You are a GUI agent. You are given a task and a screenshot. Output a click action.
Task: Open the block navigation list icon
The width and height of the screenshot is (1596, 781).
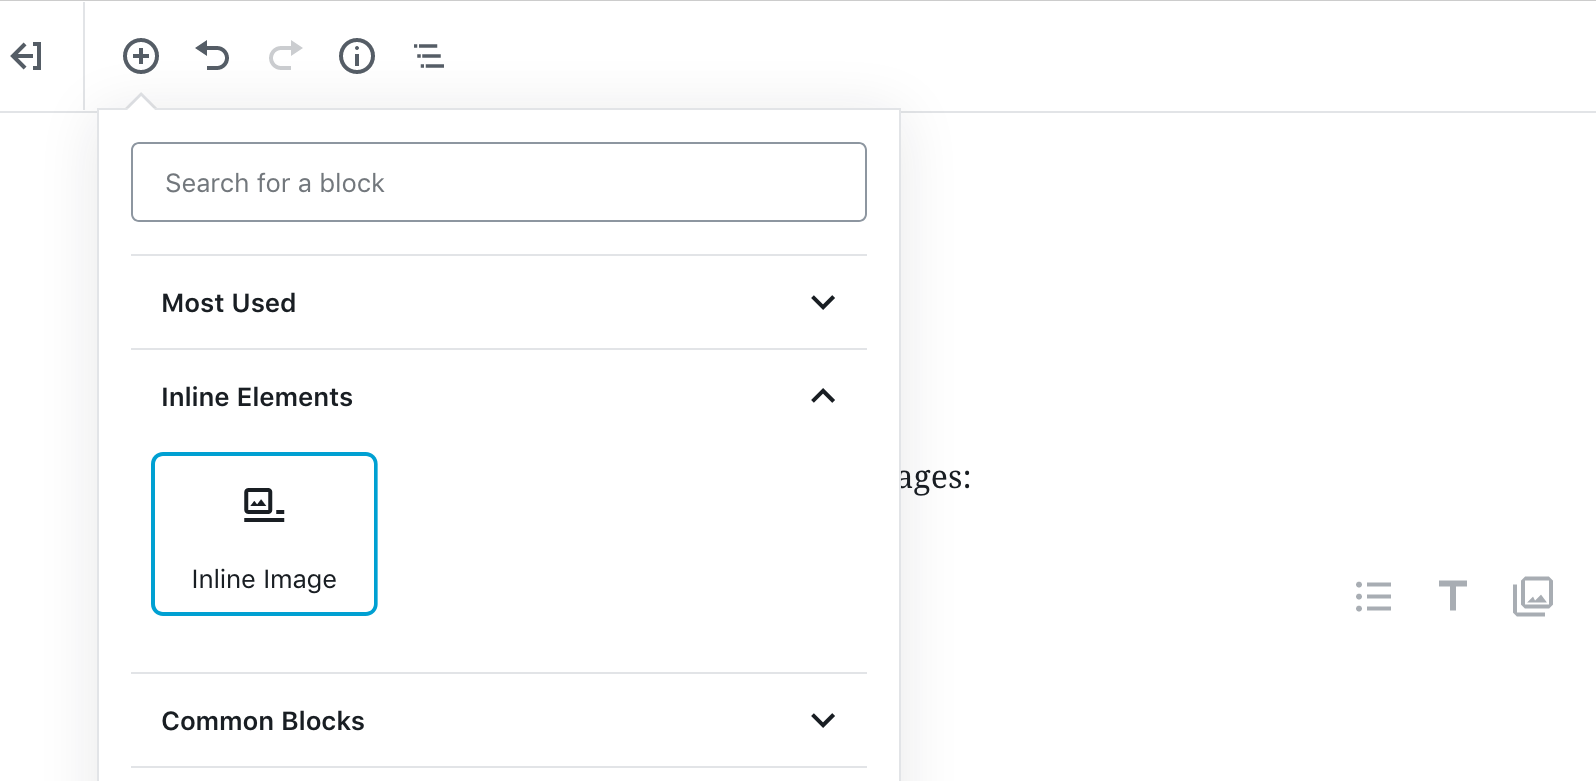pos(428,56)
